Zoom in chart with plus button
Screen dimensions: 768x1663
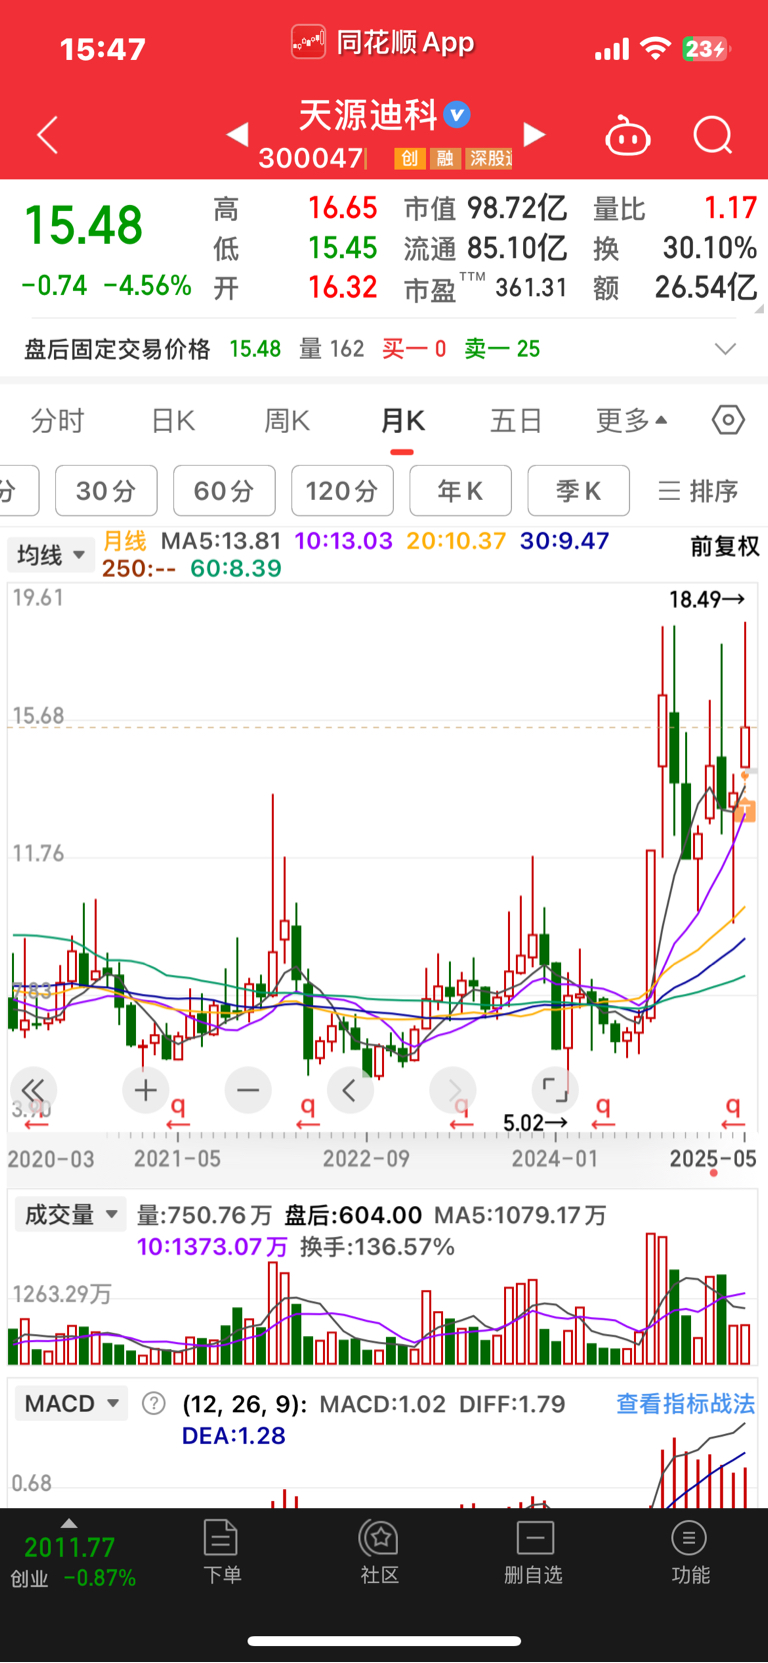146,1090
